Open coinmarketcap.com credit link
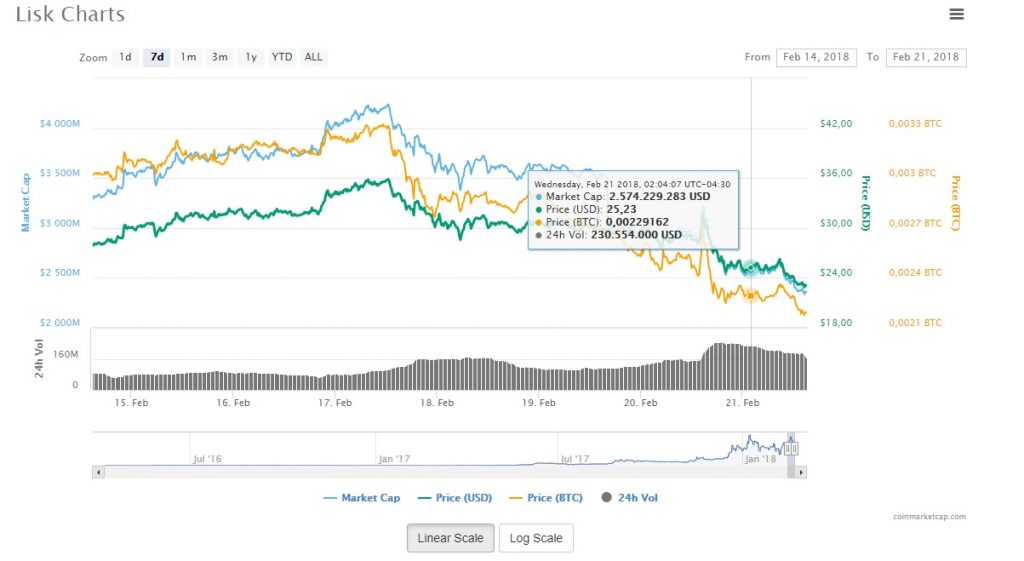 point(929,517)
